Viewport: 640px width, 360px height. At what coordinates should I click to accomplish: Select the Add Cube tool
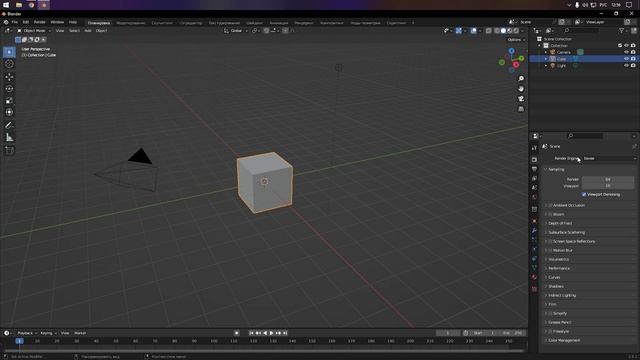pos(9,151)
